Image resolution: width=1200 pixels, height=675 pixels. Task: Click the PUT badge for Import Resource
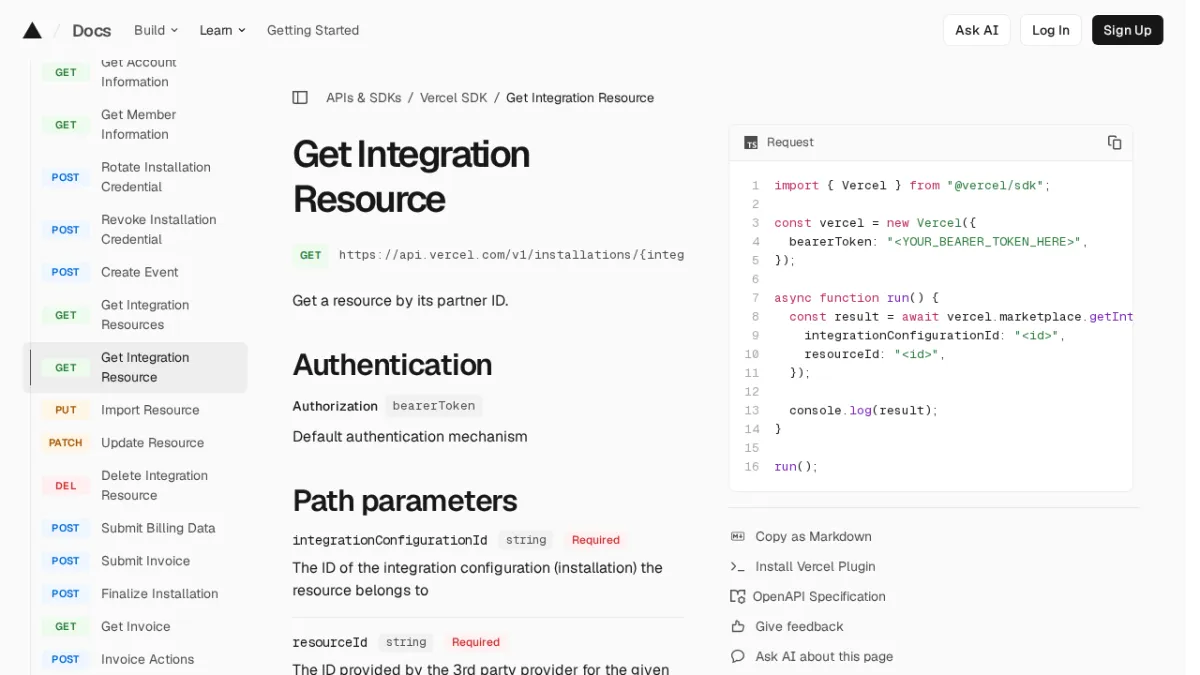click(x=66, y=410)
